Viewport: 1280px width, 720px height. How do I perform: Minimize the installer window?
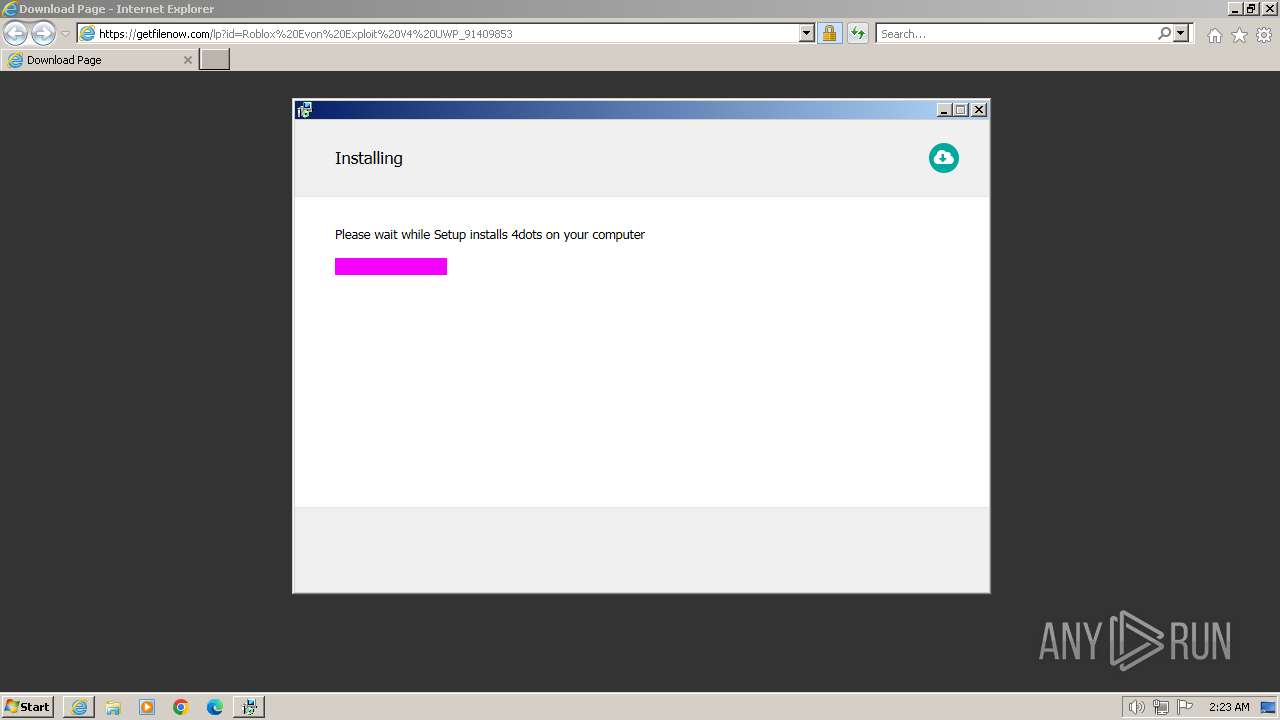click(x=944, y=110)
